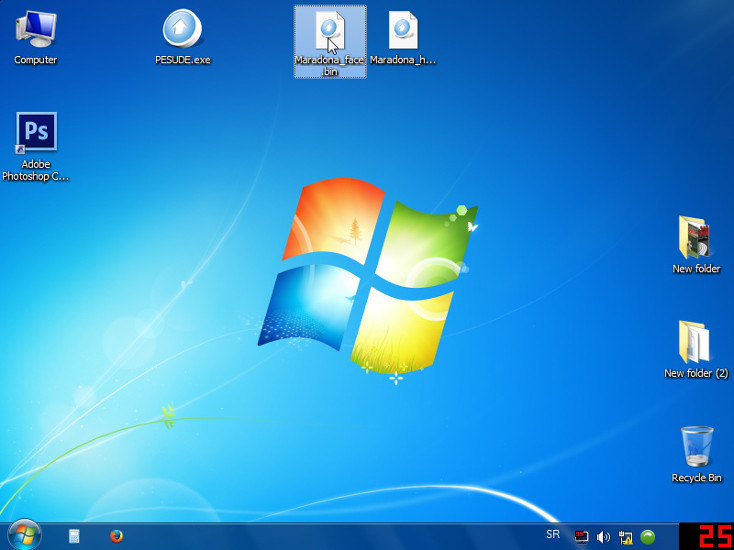734x550 pixels.
Task: Click the Maradona_face.bin file label
Action: pos(330,66)
